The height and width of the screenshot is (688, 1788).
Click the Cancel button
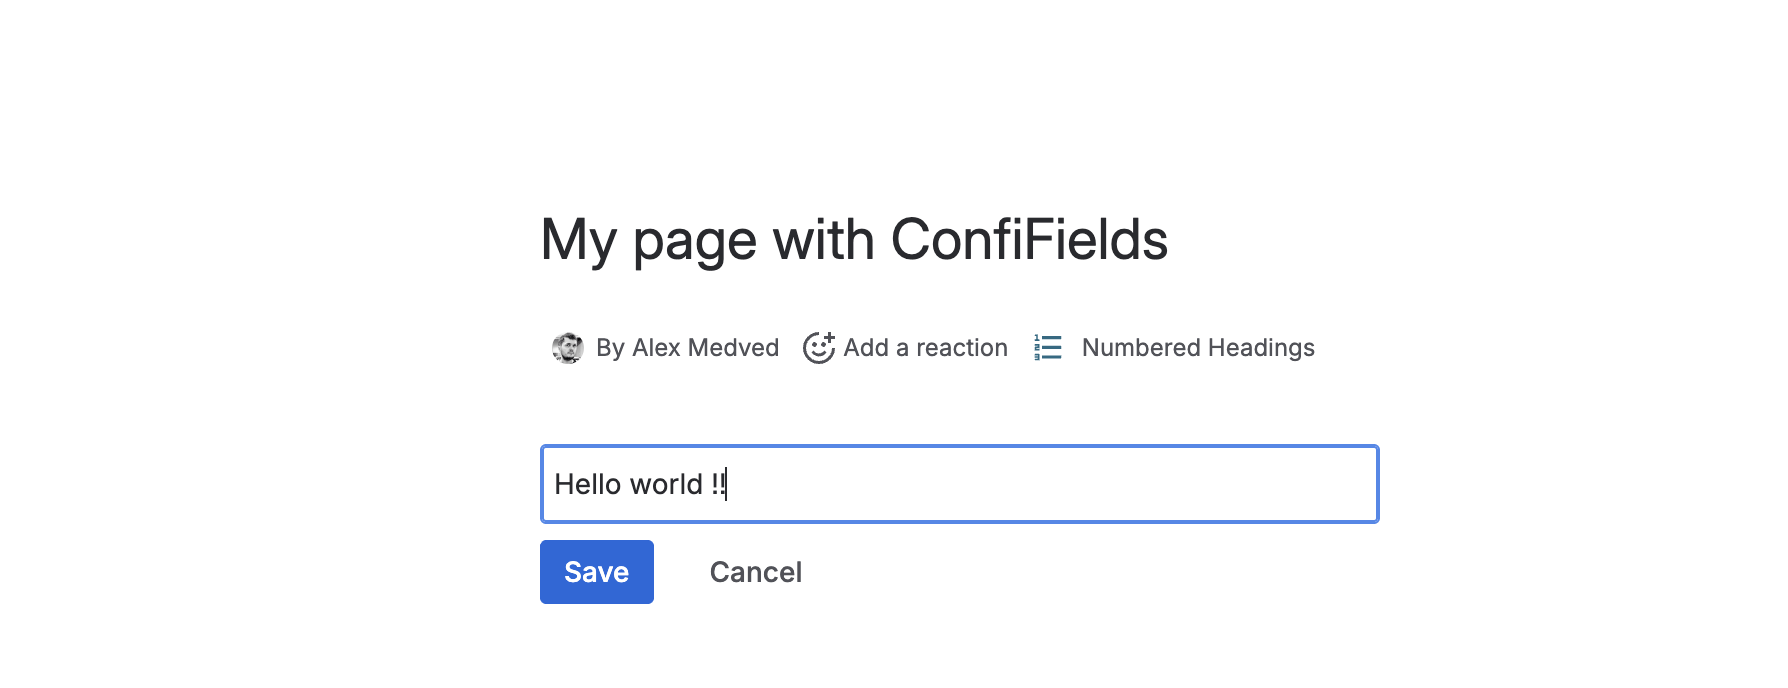(755, 572)
